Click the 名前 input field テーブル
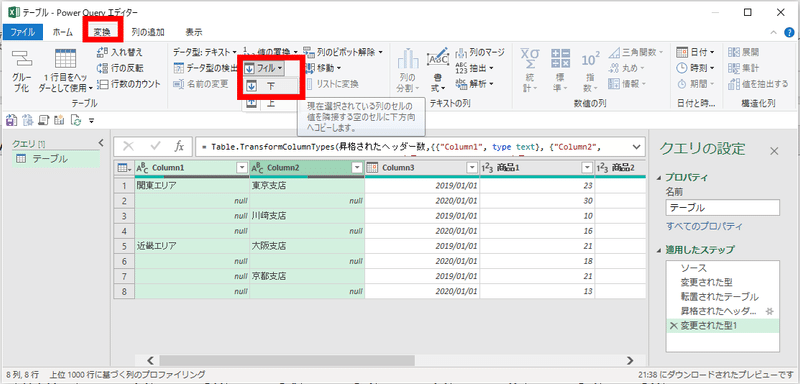Screen dimensions: 800x384 722,208
